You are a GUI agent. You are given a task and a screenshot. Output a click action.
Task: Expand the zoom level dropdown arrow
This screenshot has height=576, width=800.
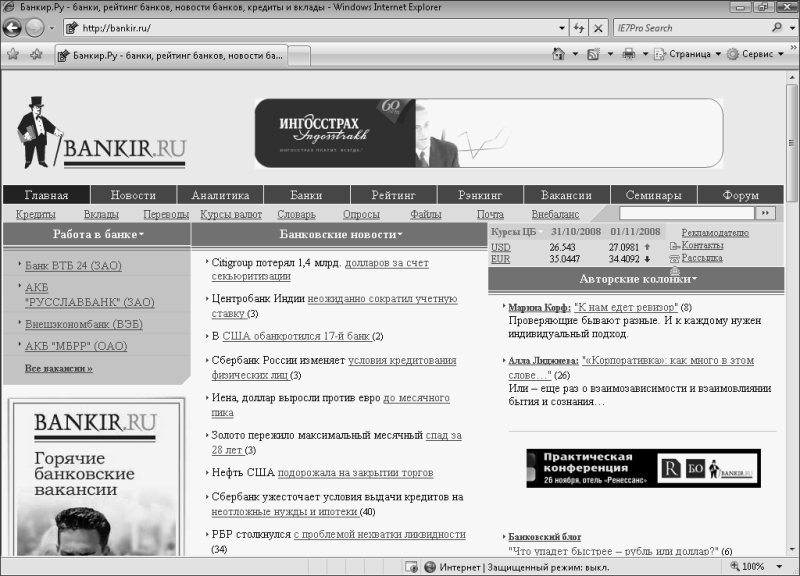point(780,566)
